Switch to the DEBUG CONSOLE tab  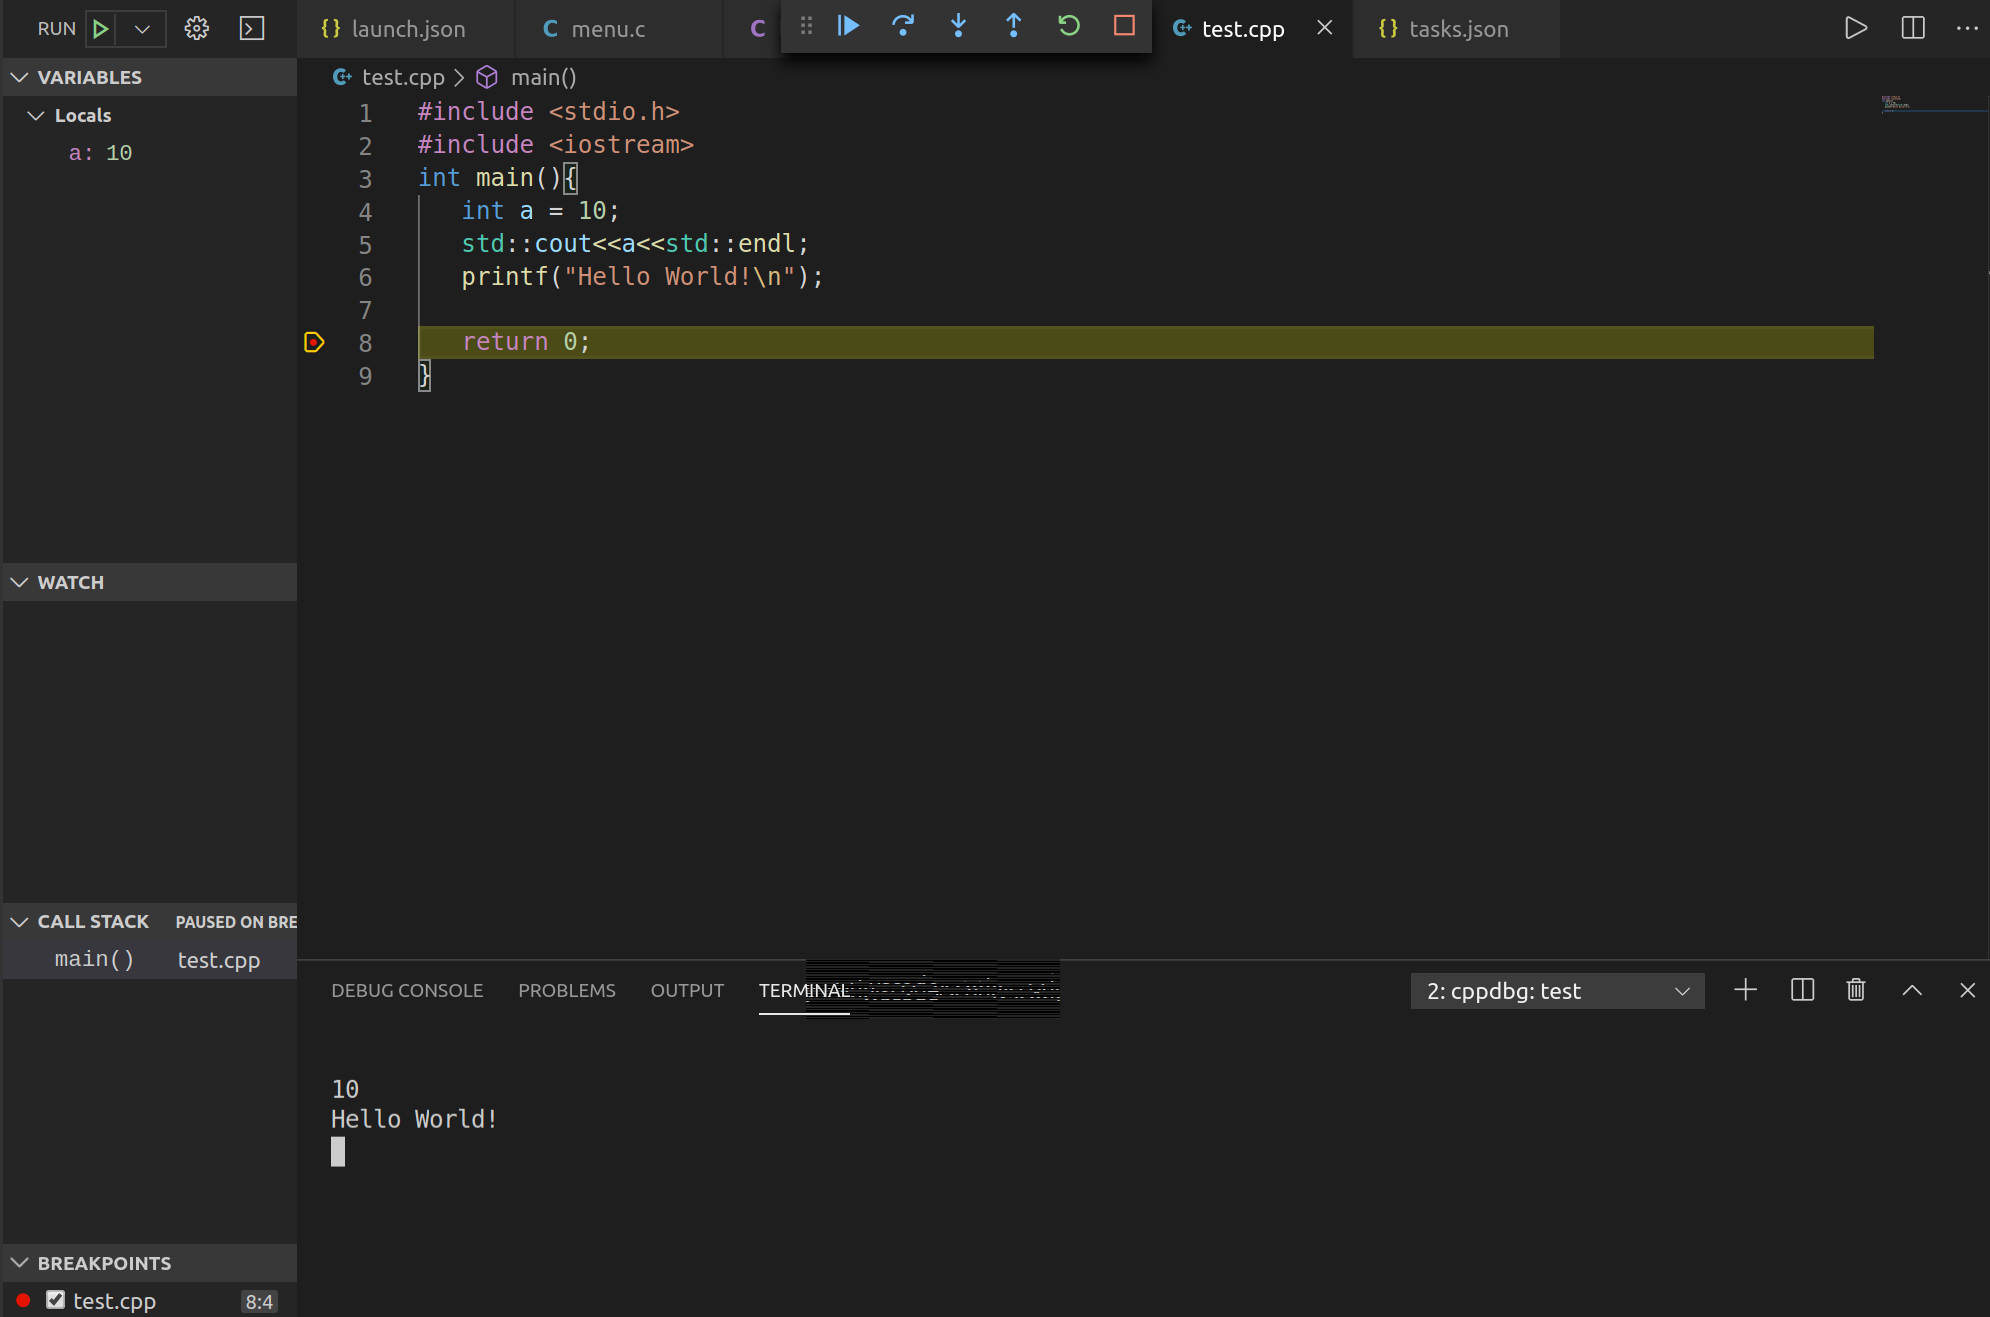(x=407, y=990)
